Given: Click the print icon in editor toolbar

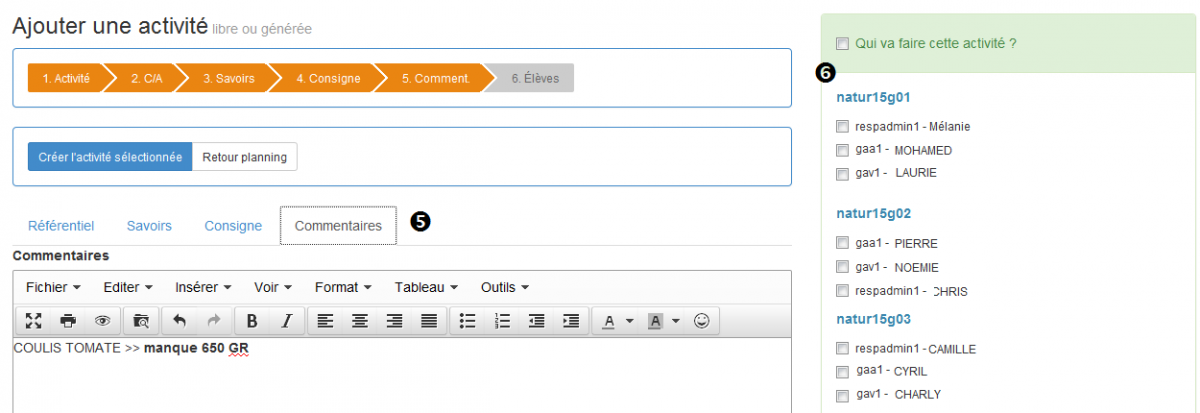Looking at the screenshot, I should coord(68,321).
